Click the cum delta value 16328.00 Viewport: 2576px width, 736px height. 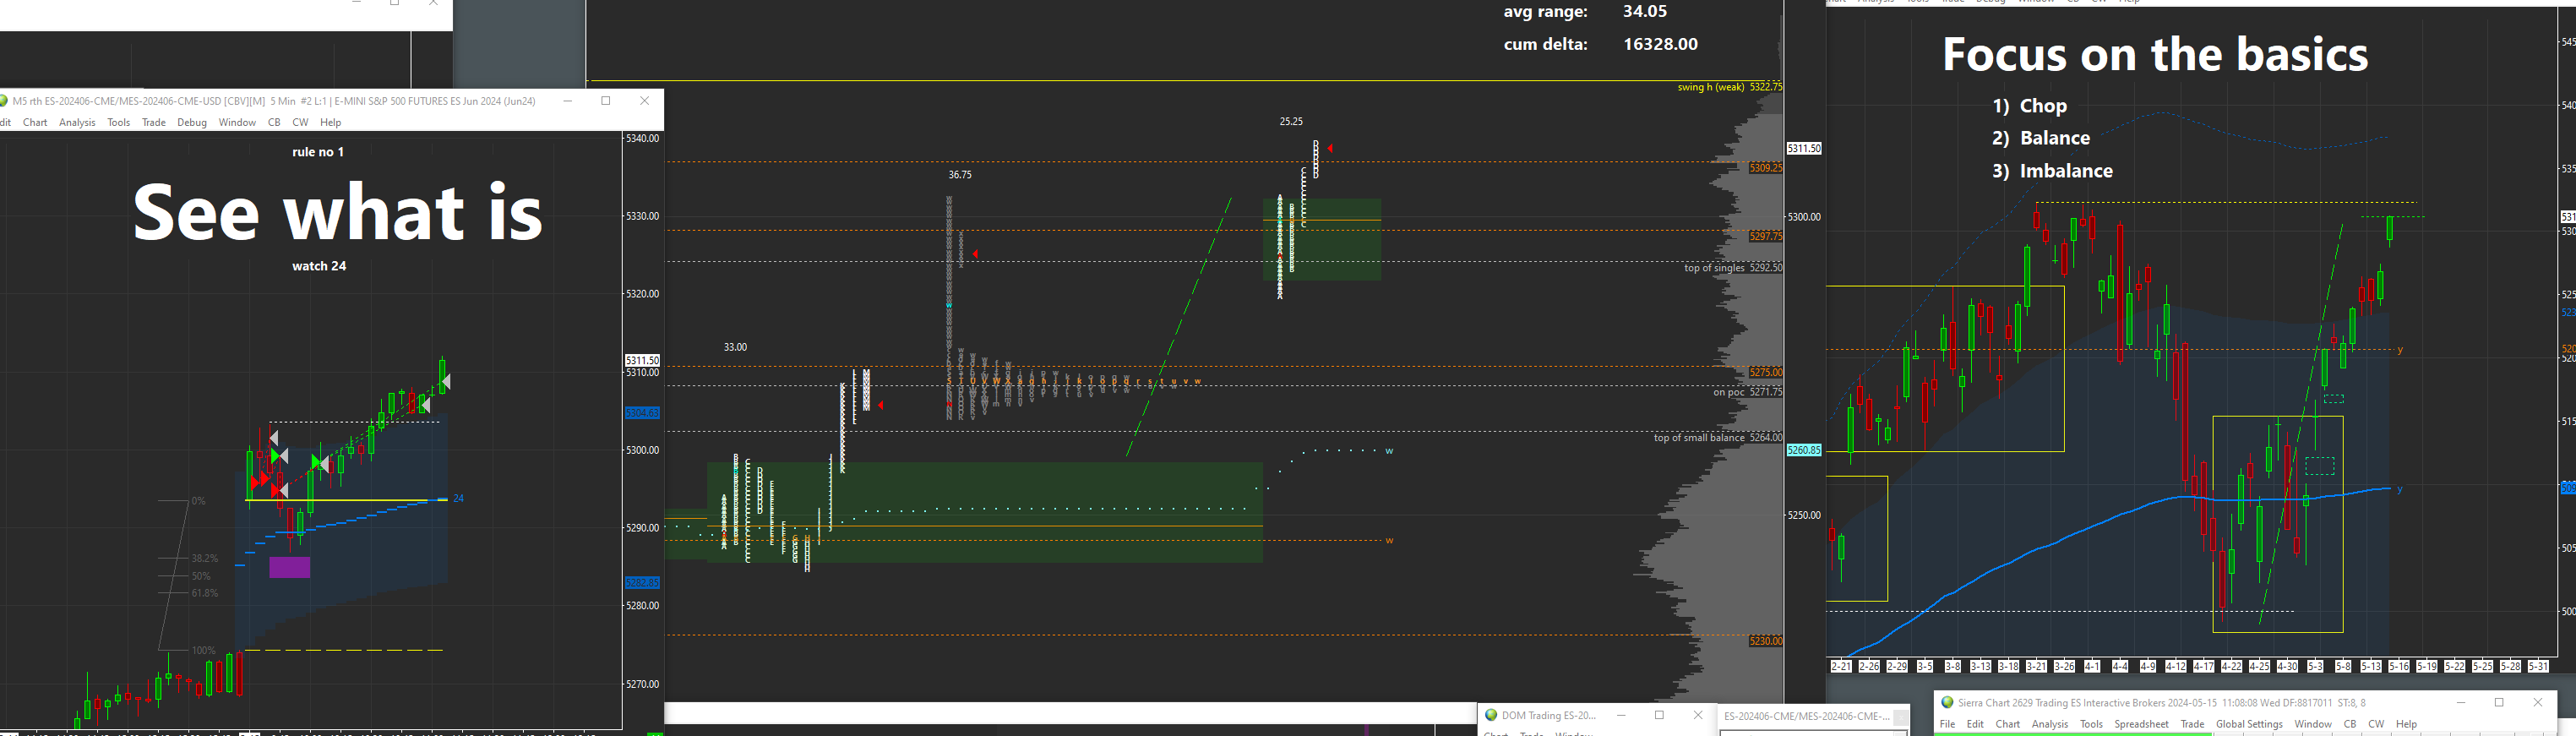(x=1660, y=44)
